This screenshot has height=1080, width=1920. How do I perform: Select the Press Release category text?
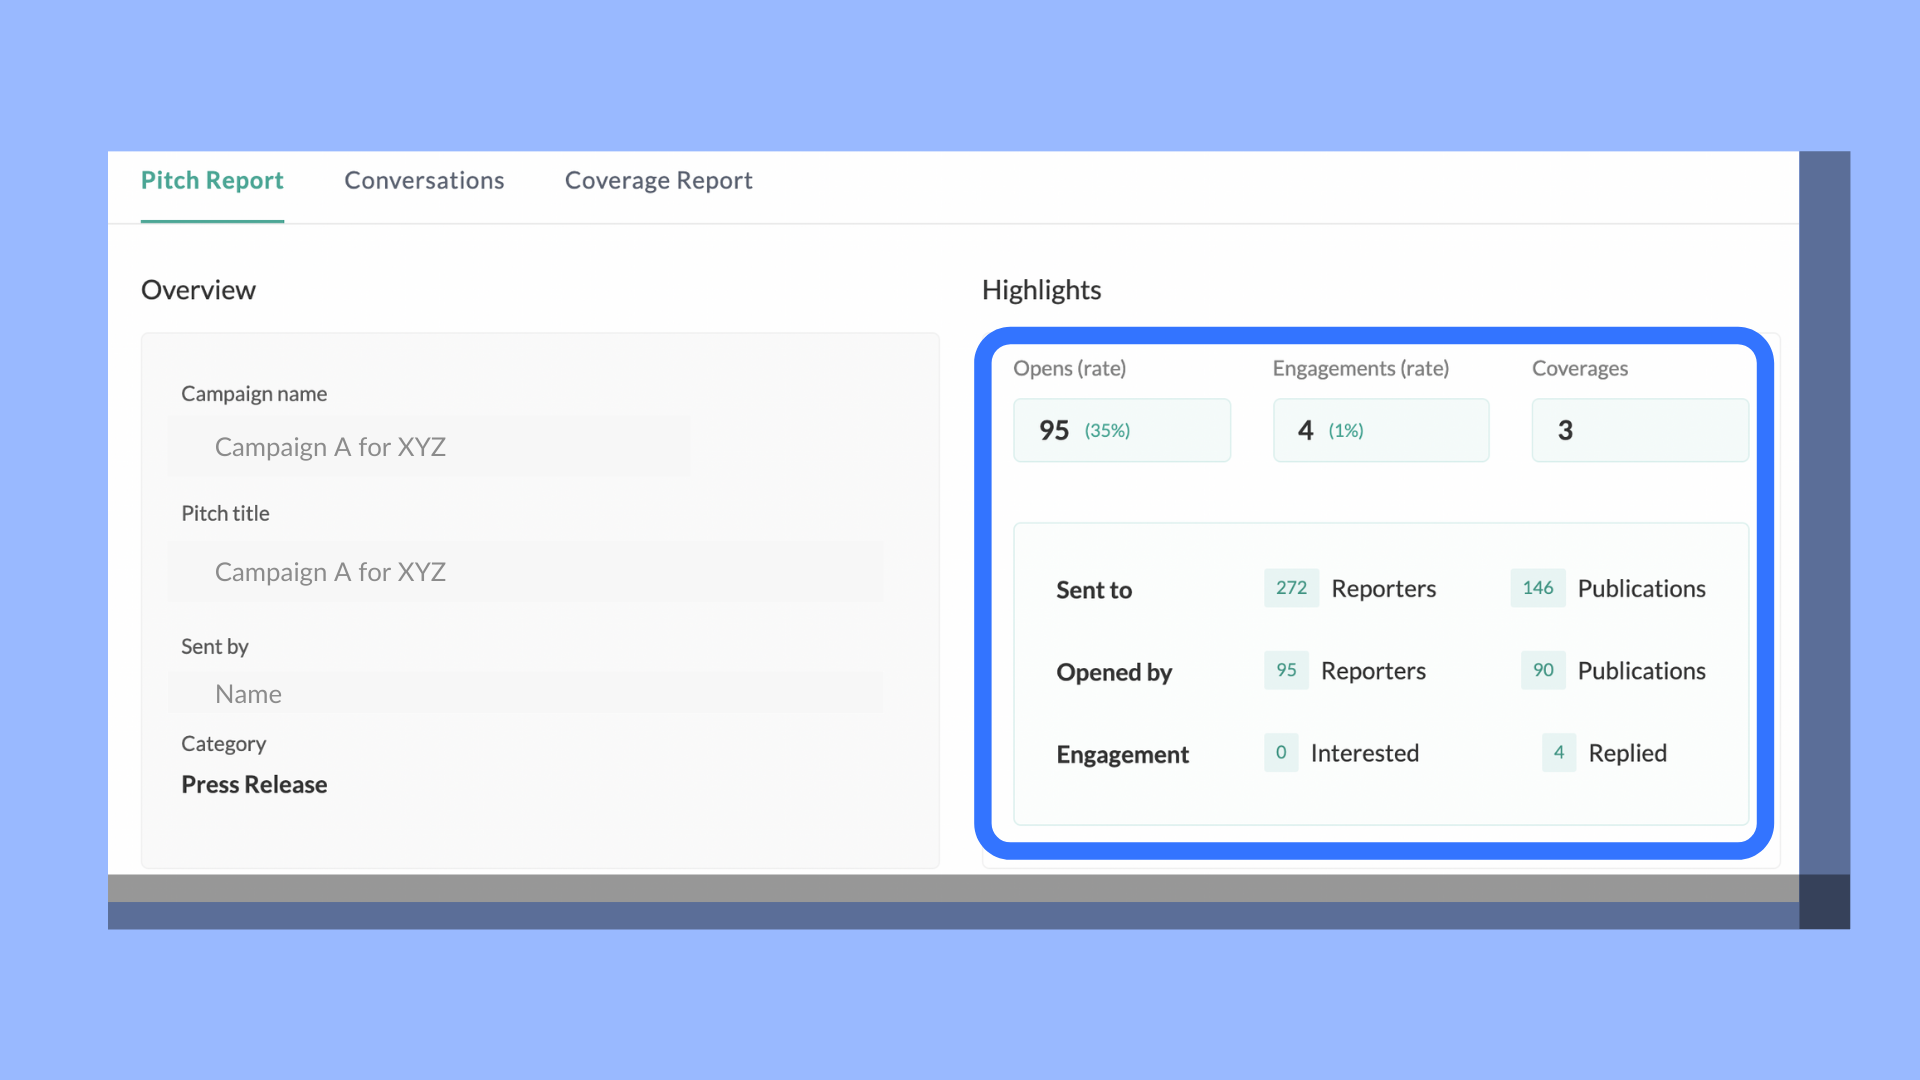(254, 785)
